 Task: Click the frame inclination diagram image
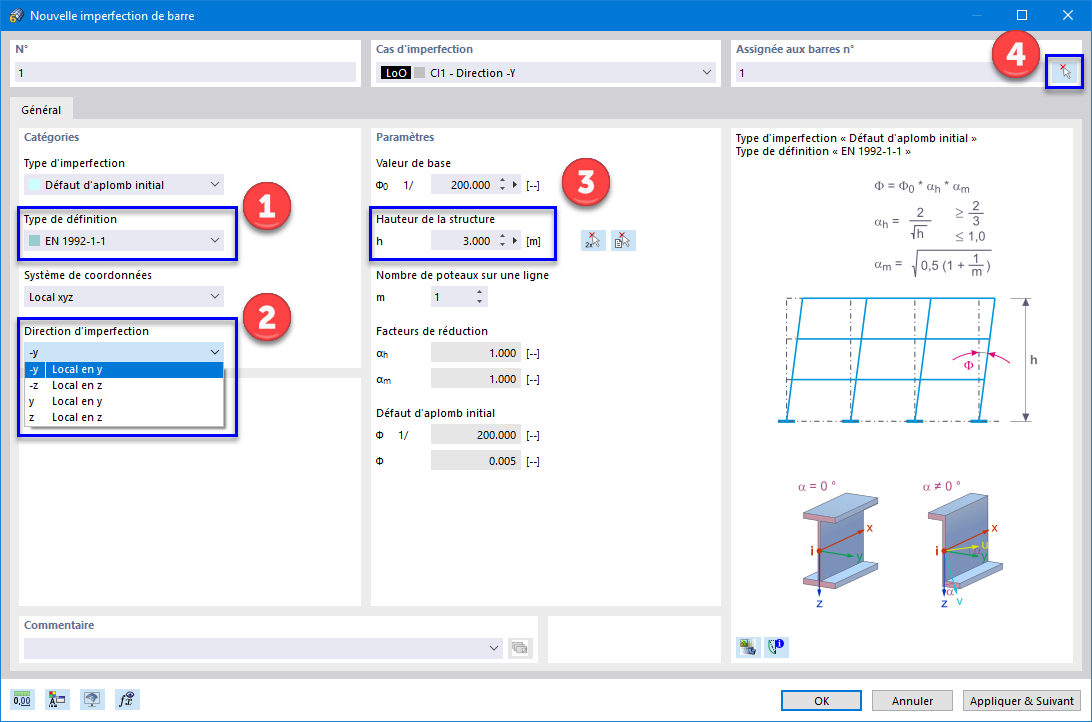[907, 360]
